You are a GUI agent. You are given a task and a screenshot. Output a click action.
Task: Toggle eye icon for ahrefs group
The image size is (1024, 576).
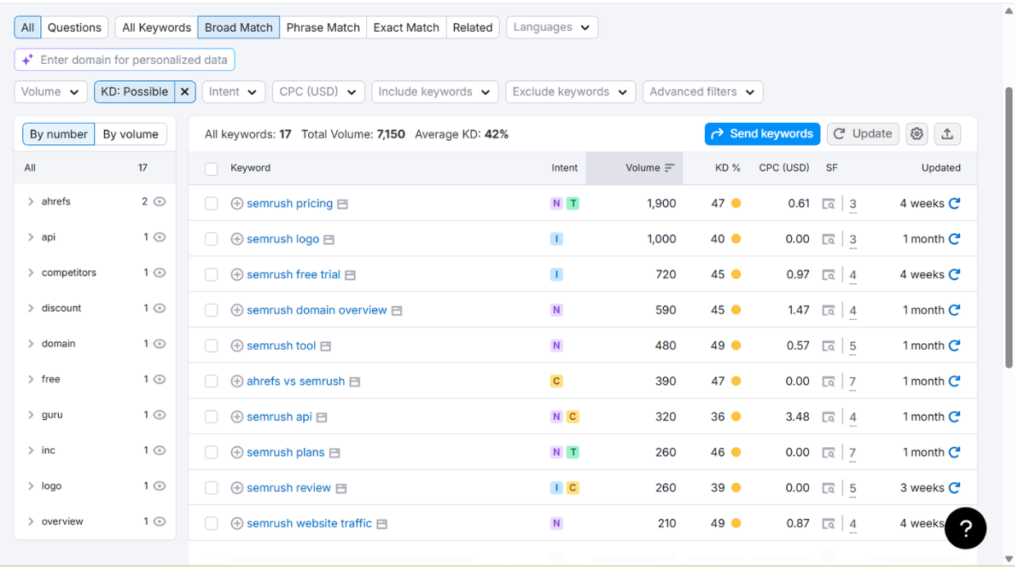pos(160,202)
